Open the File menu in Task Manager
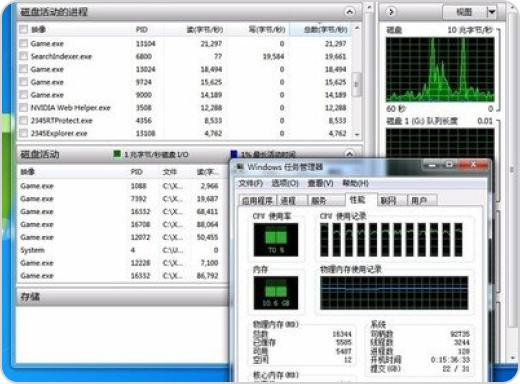Viewport: 520px width, 384px height. (x=251, y=183)
